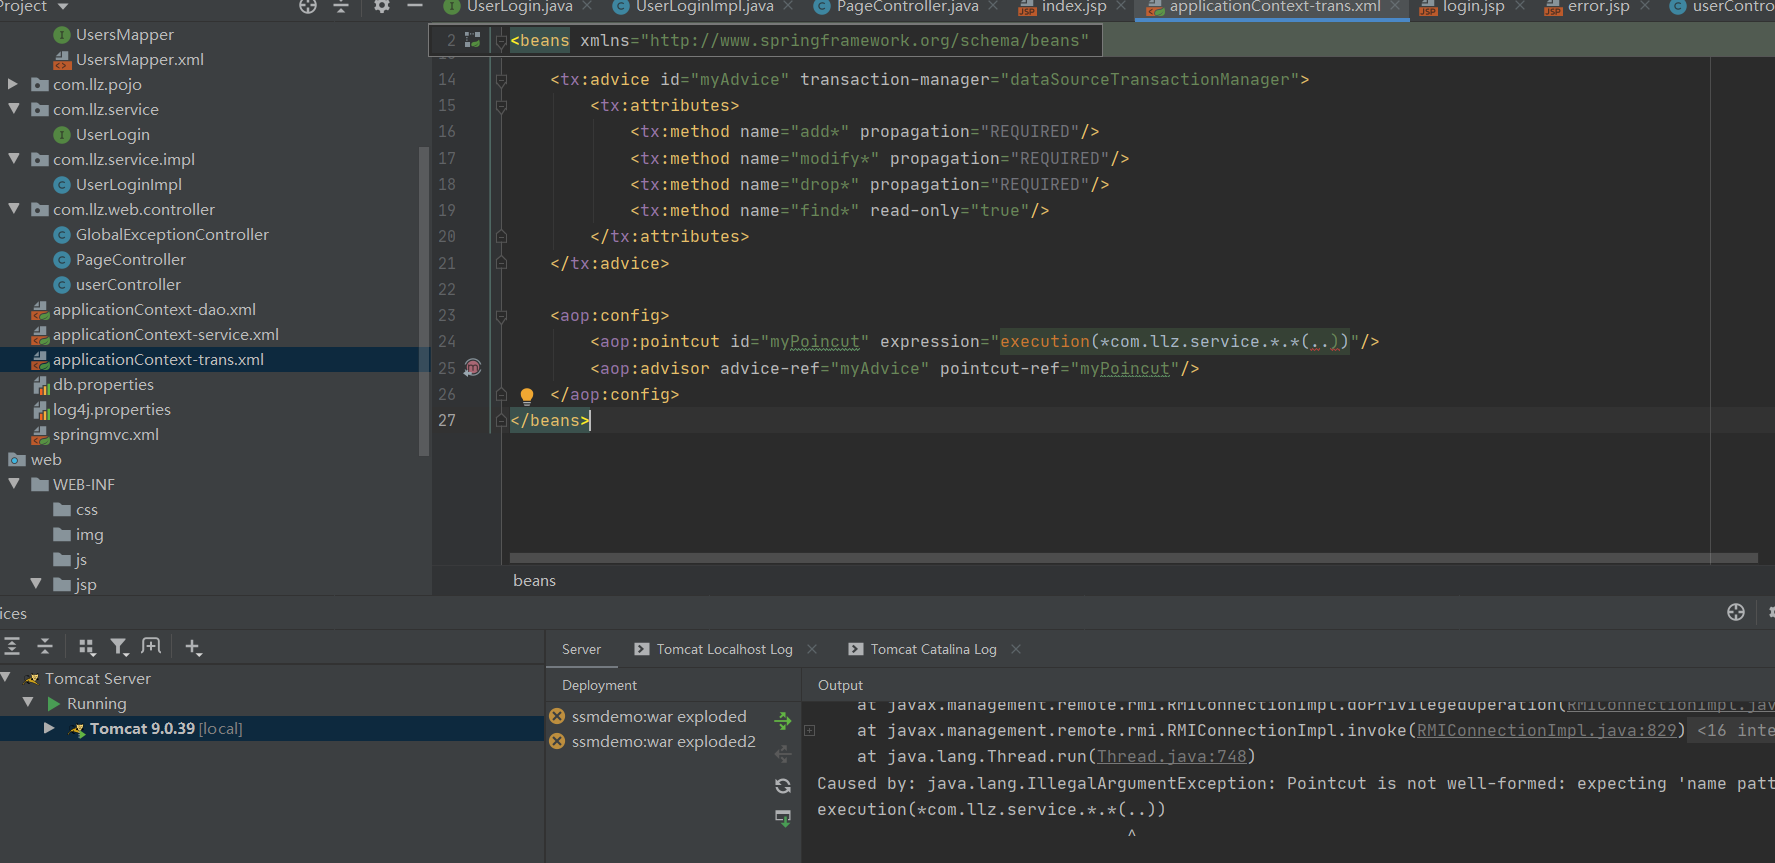Switch to PageController.java editor tab

pos(907,7)
